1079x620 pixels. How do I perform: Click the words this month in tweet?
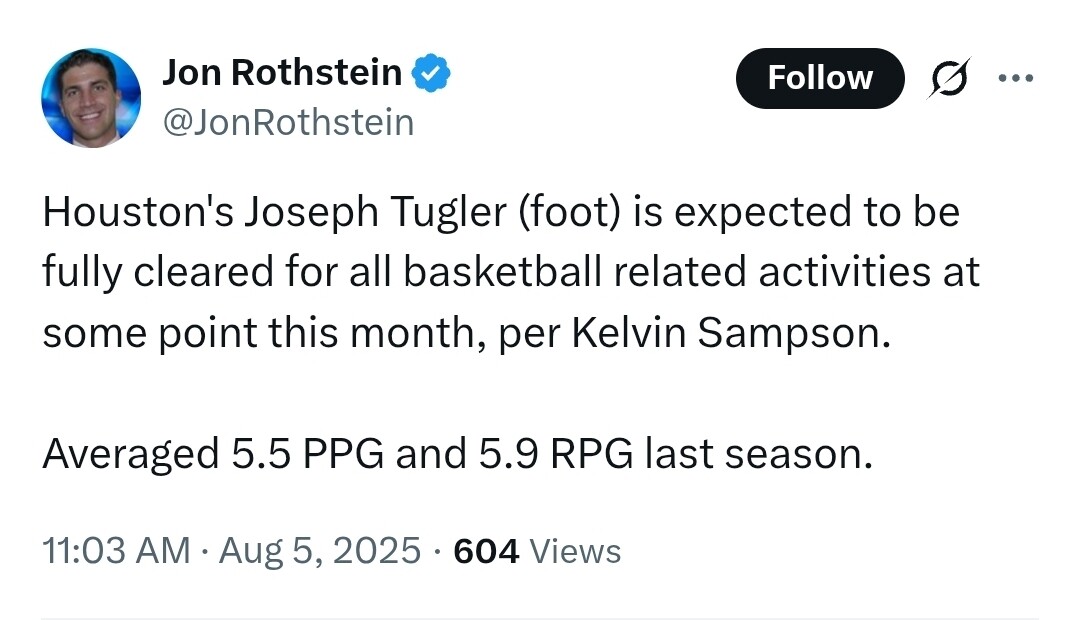click(x=376, y=333)
